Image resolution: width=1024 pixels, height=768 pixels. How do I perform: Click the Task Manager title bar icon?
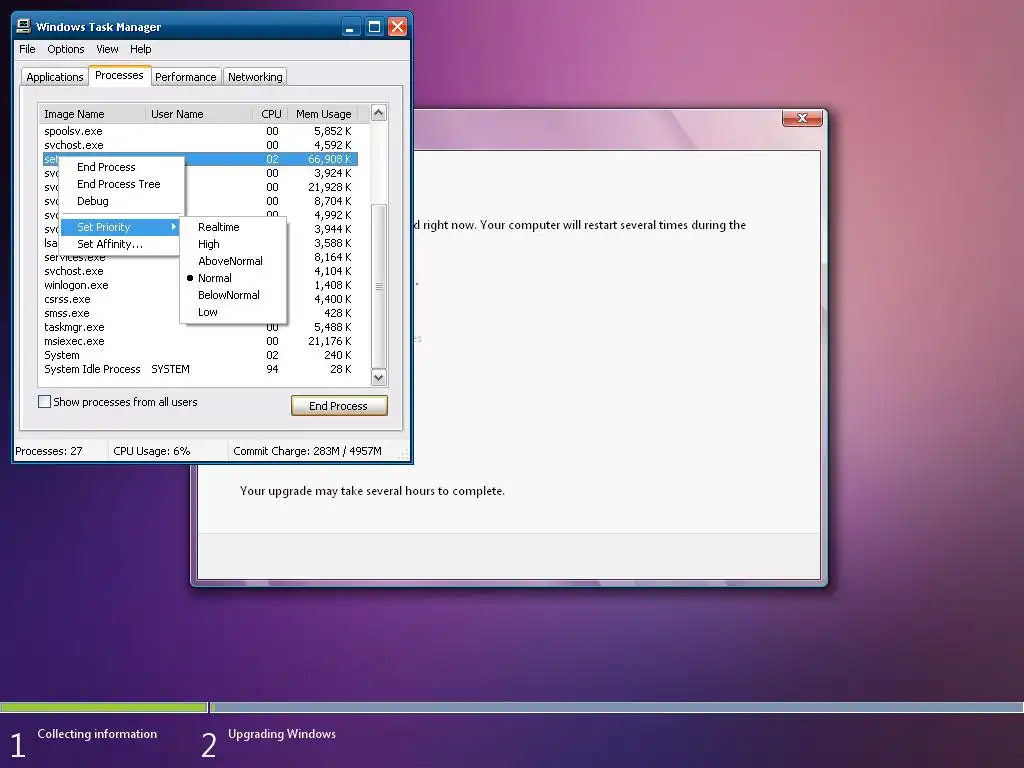24,26
